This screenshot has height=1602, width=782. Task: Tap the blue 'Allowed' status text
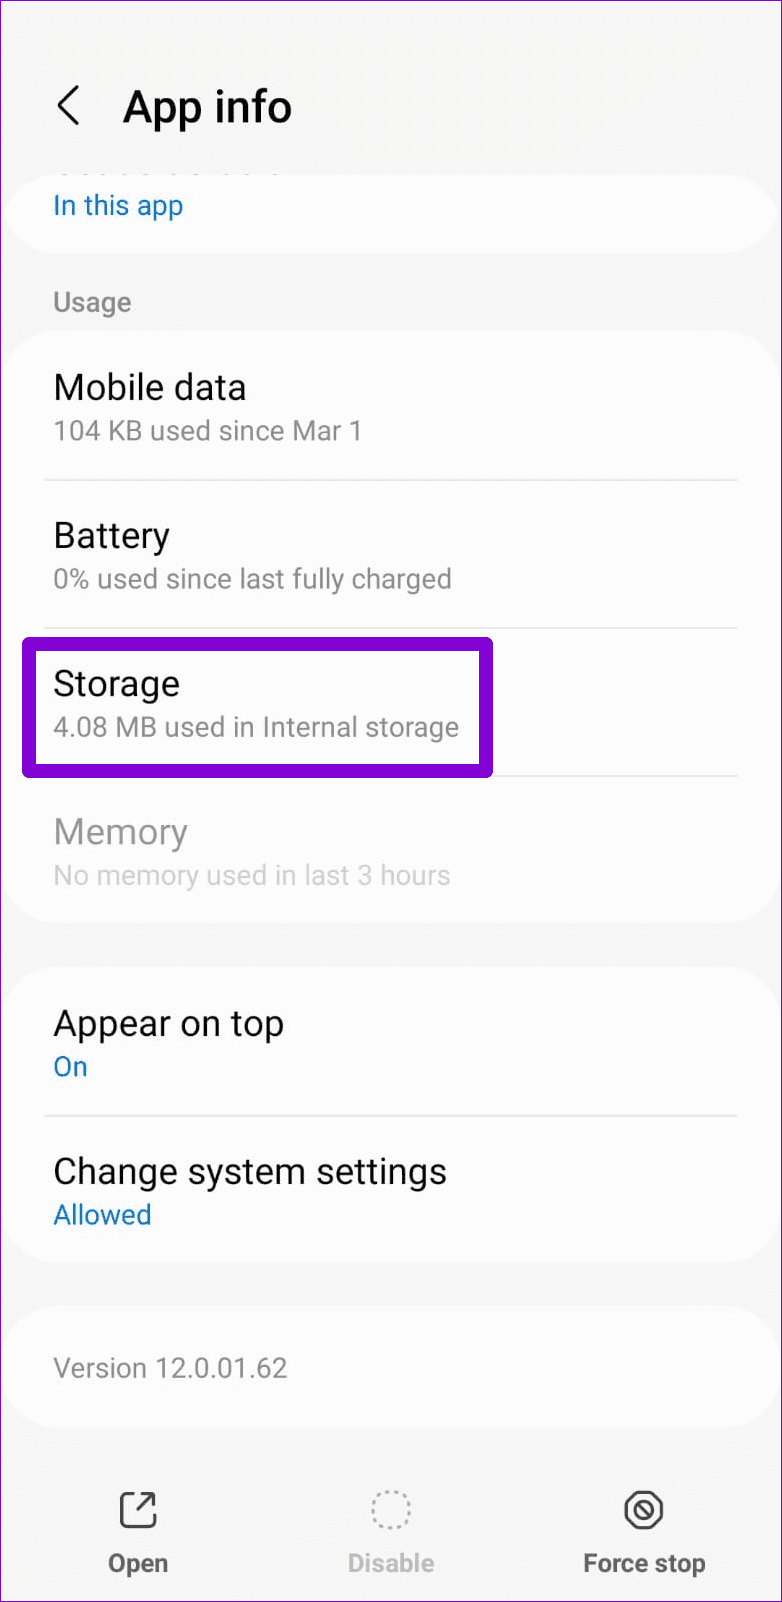102,1215
